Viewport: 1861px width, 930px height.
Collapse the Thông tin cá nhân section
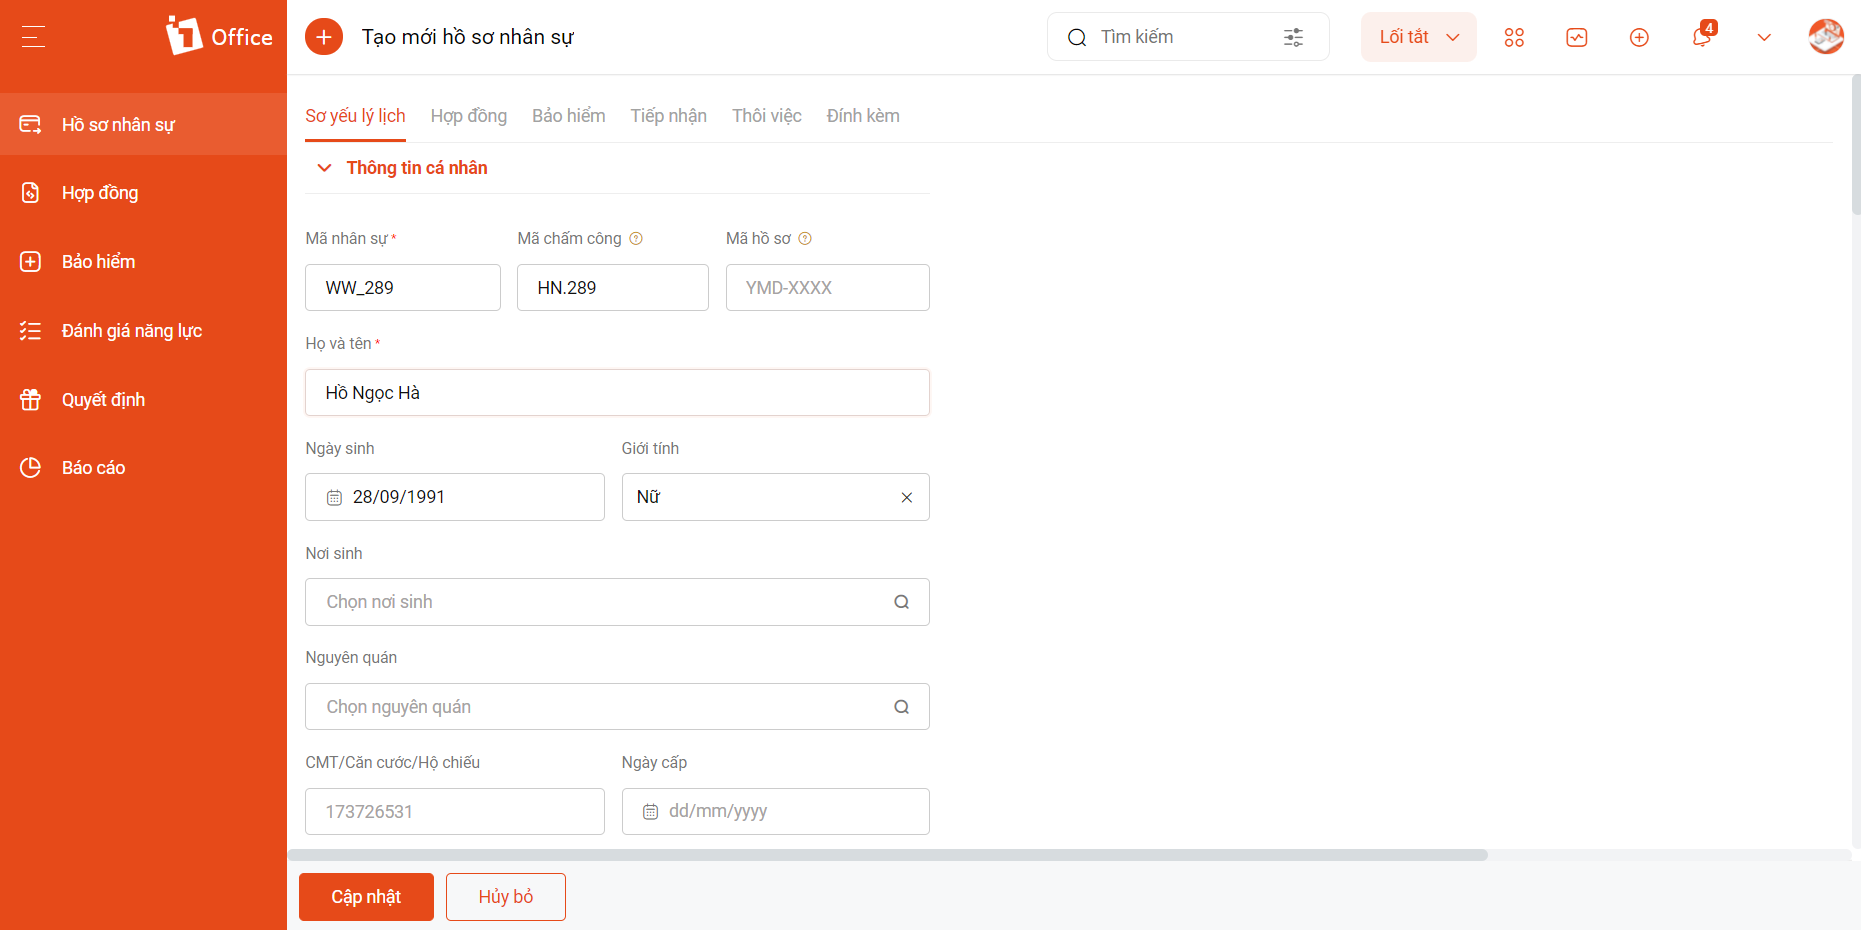coord(324,168)
